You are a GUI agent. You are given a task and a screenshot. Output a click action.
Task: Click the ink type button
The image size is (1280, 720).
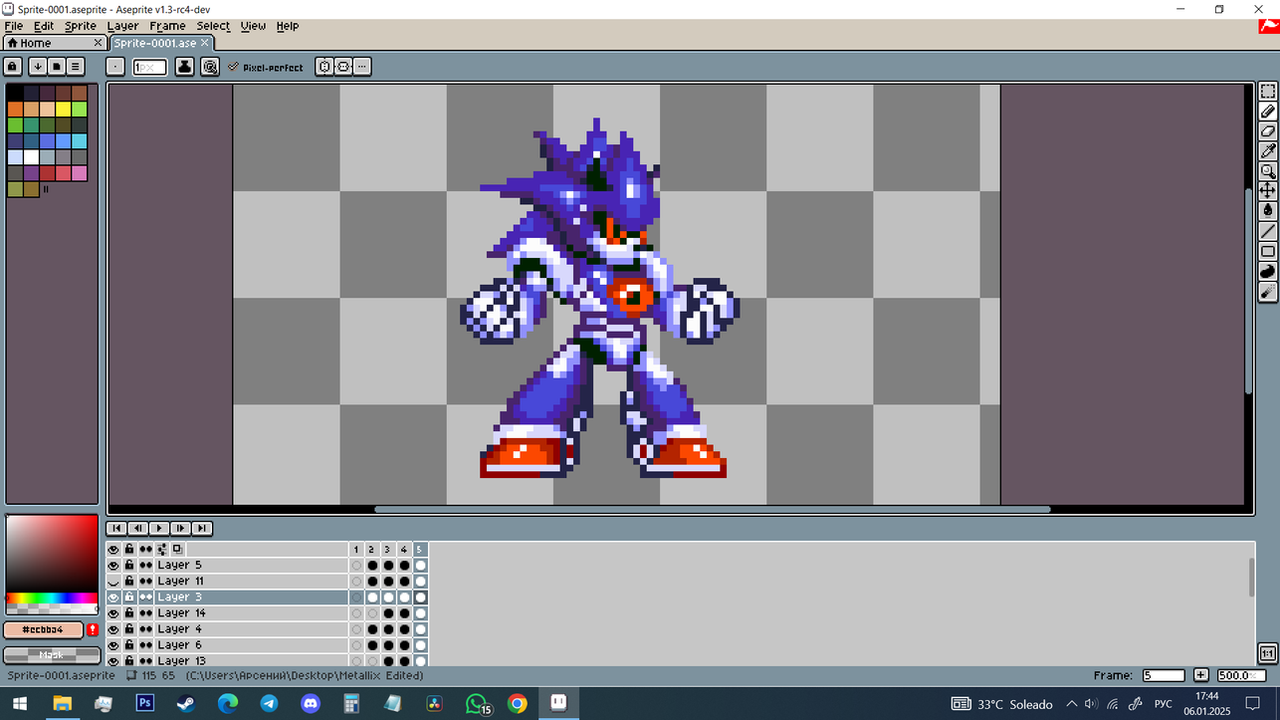pos(185,66)
